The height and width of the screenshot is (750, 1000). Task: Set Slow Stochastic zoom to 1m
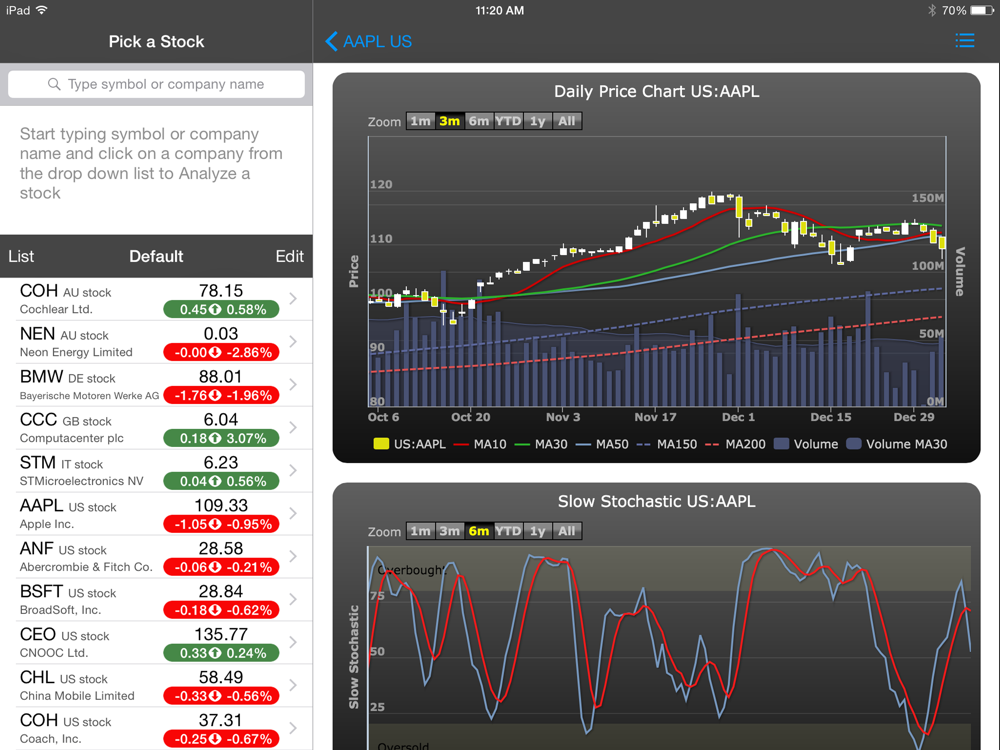tap(420, 531)
